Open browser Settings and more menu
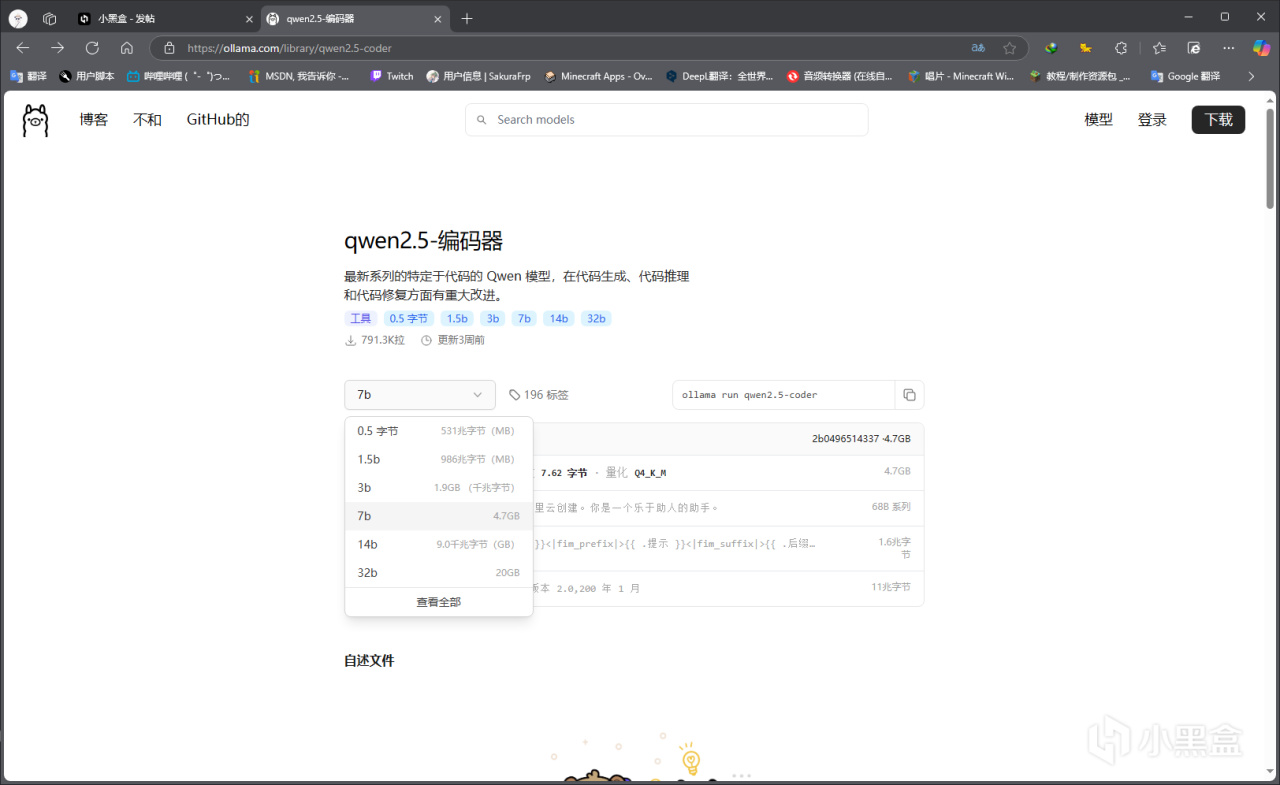 pos(1228,48)
